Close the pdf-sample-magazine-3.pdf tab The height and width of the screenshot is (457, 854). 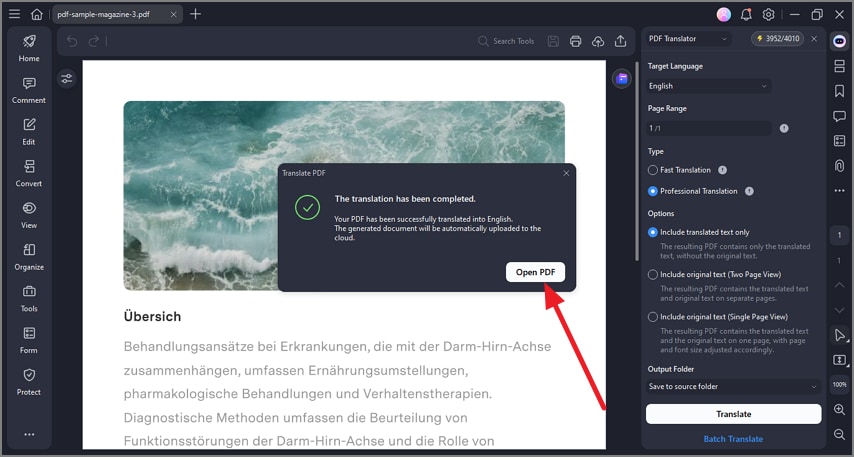pos(173,14)
